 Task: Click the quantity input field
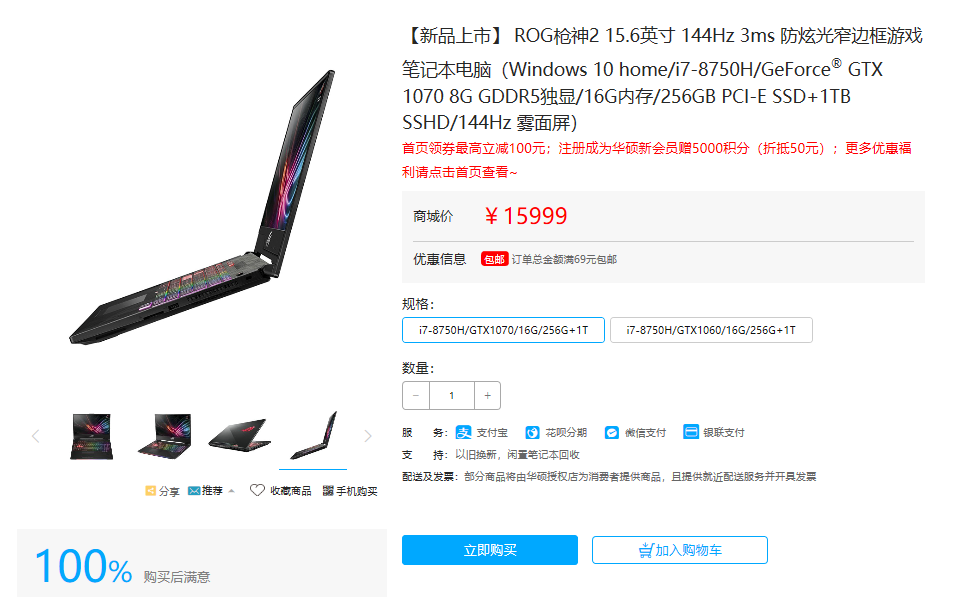coord(452,396)
